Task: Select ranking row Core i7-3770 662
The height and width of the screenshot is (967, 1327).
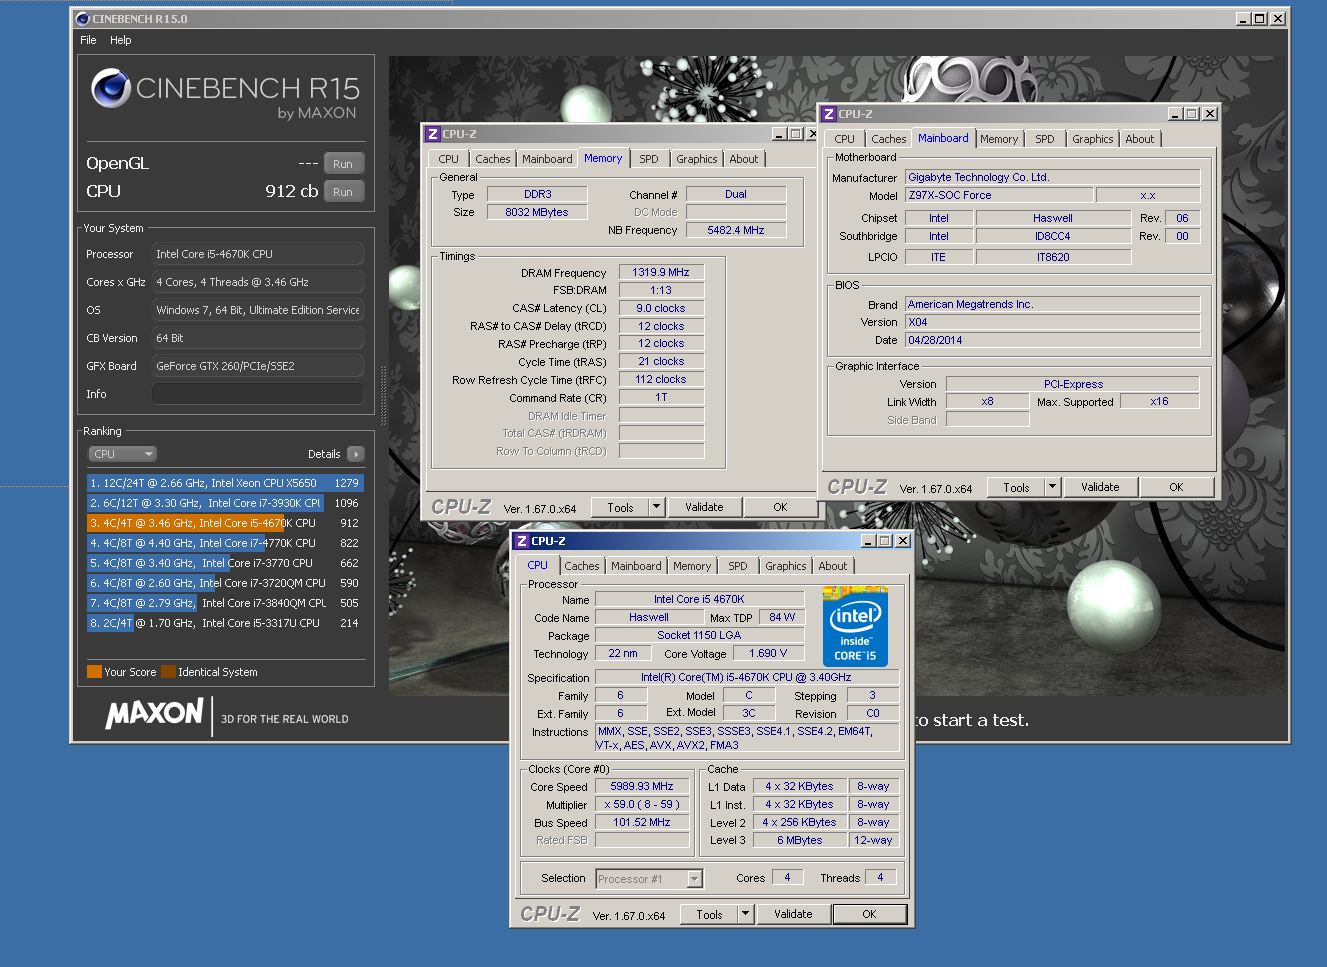Action: (224, 563)
